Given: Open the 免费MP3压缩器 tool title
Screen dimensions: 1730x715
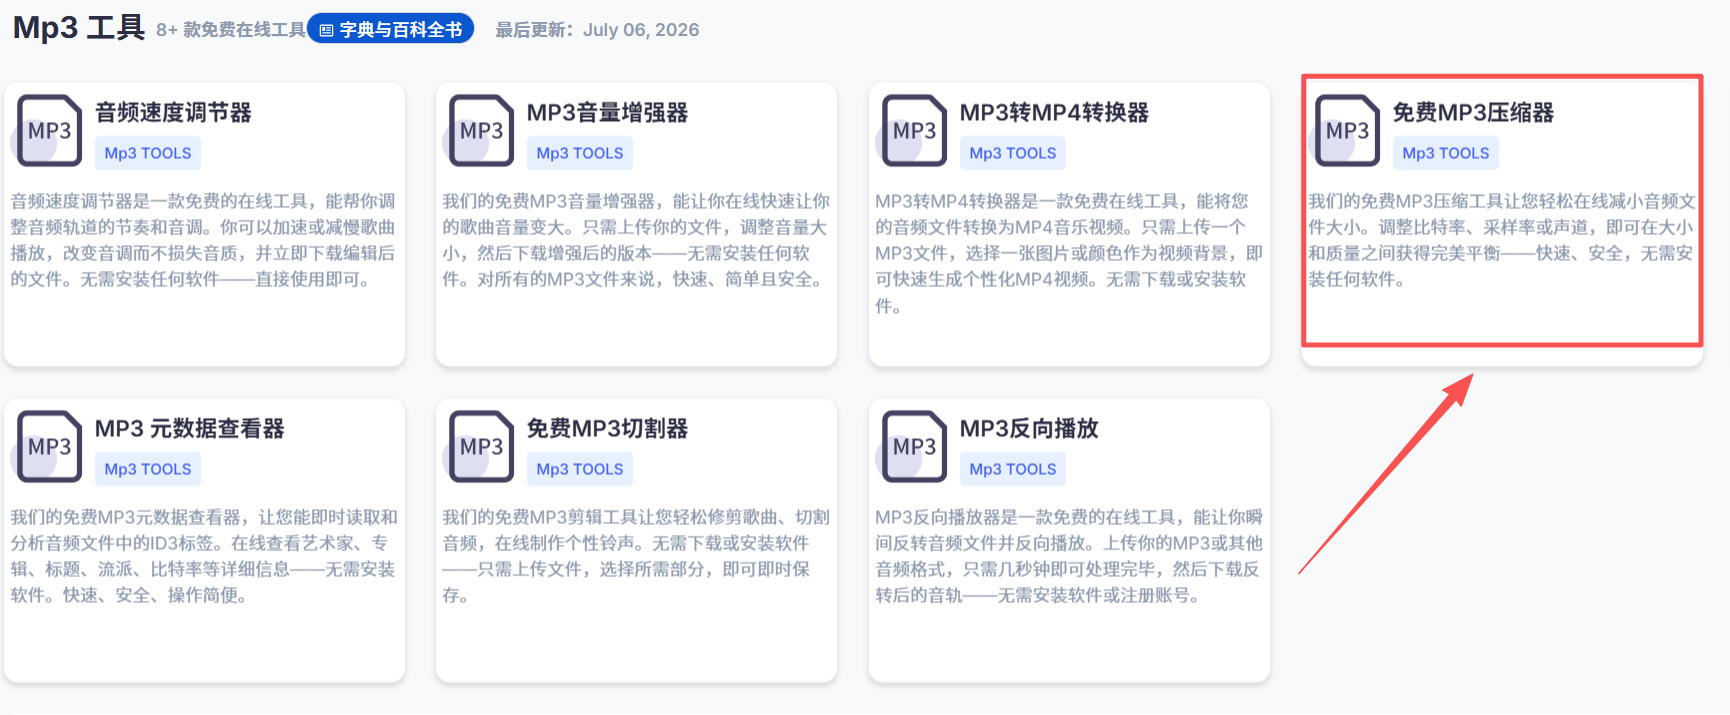Looking at the screenshot, I should coord(1473,113).
